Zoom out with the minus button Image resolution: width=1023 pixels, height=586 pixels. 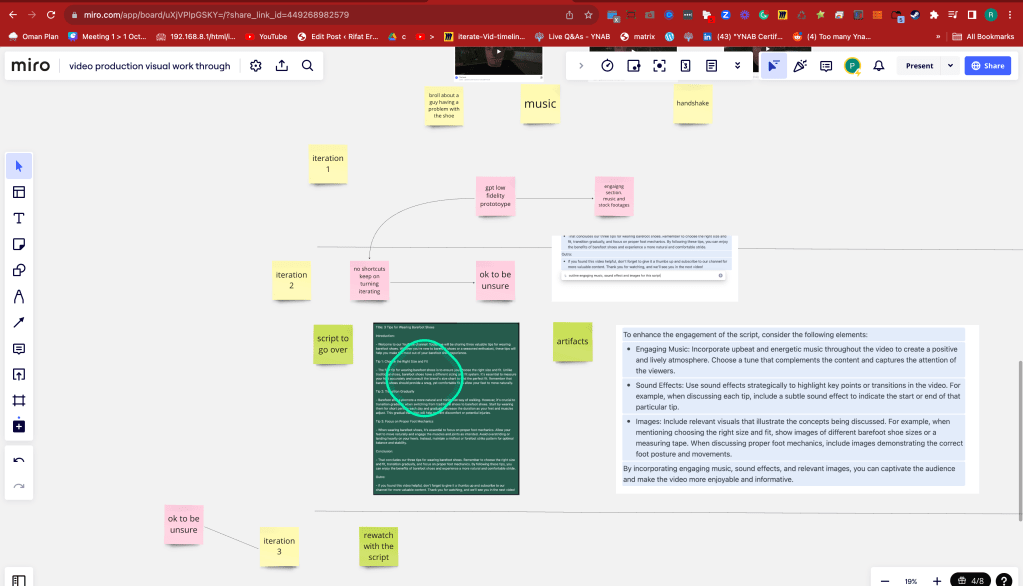(x=885, y=581)
